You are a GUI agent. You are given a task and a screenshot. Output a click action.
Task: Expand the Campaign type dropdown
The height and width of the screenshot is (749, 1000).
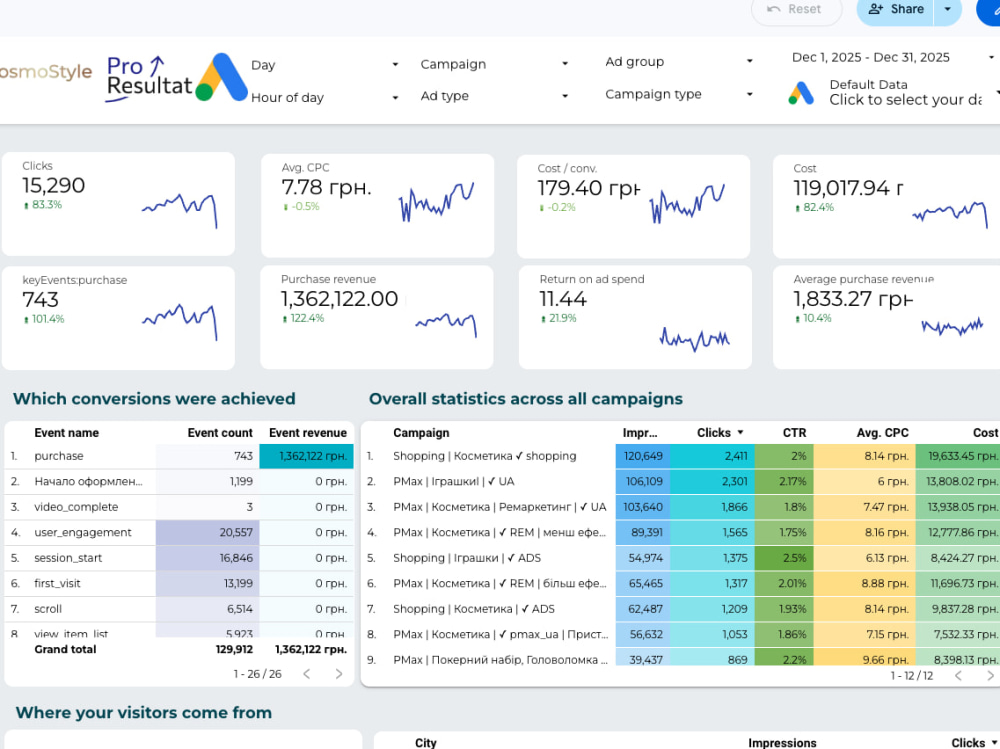(x=679, y=94)
